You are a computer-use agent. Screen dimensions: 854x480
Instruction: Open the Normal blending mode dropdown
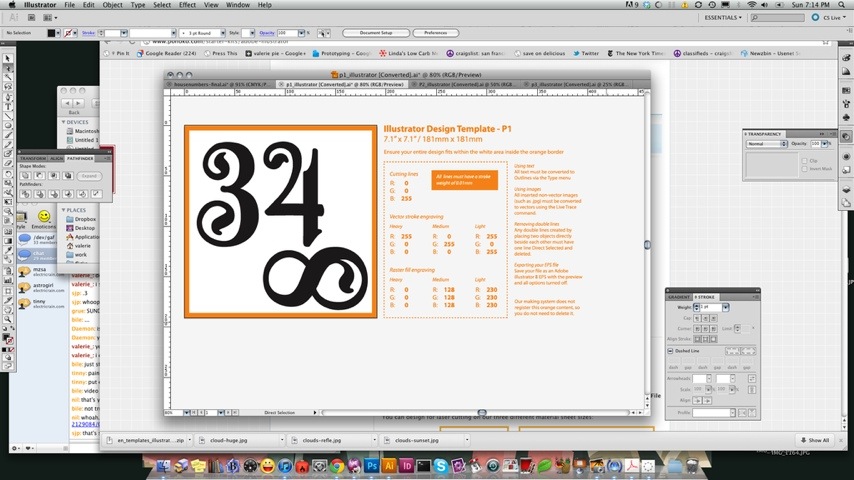(767, 144)
